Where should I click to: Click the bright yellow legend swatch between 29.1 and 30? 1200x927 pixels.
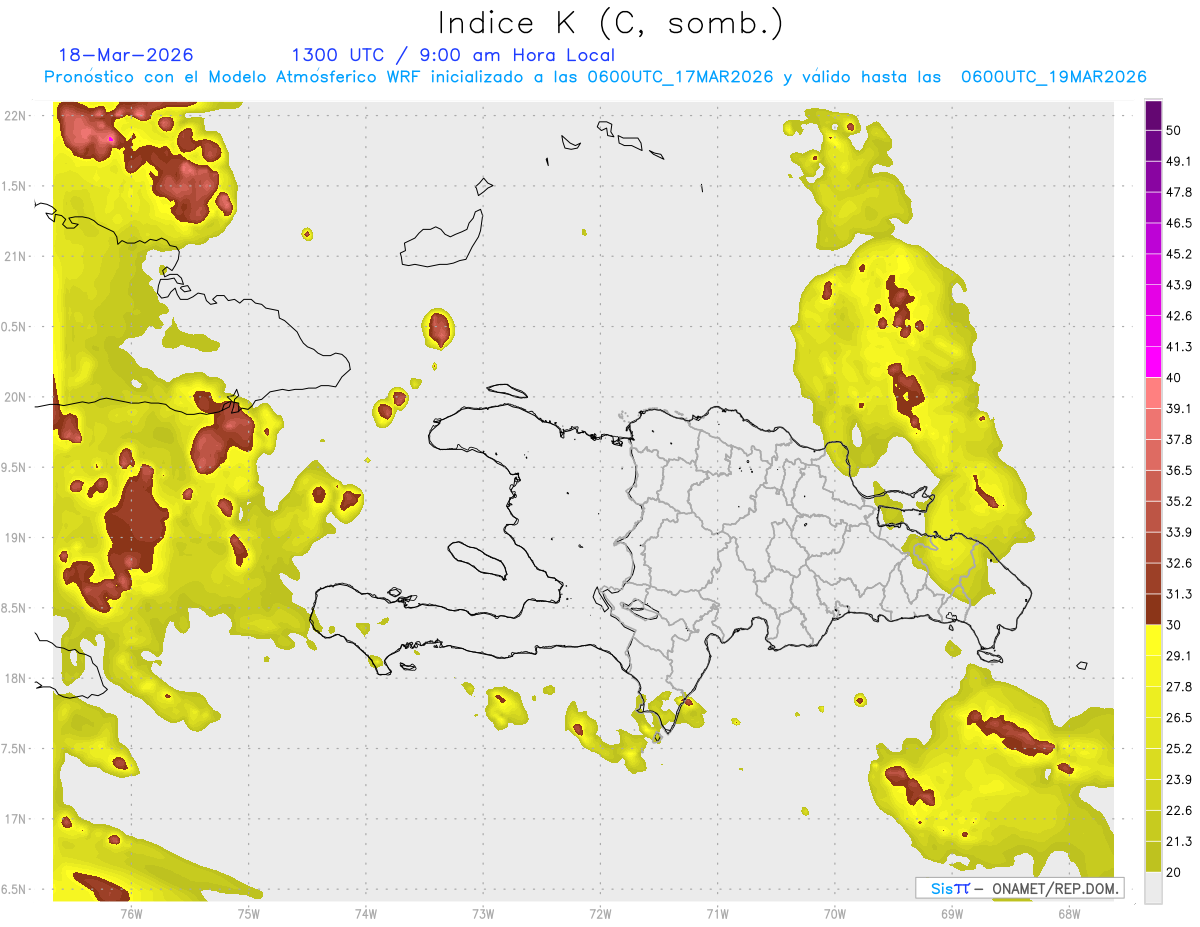click(x=1153, y=640)
